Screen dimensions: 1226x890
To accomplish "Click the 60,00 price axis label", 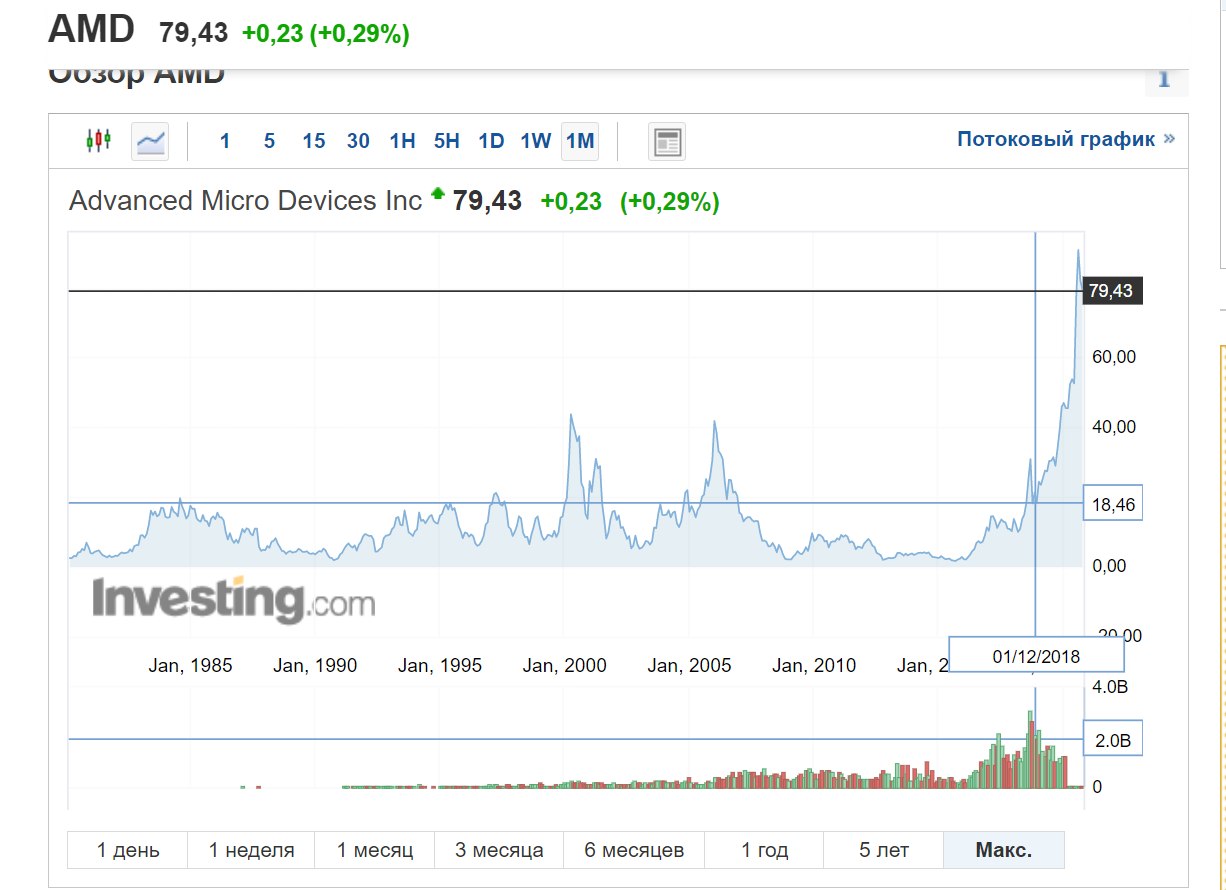I will pyautogui.click(x=1113, y=357).
